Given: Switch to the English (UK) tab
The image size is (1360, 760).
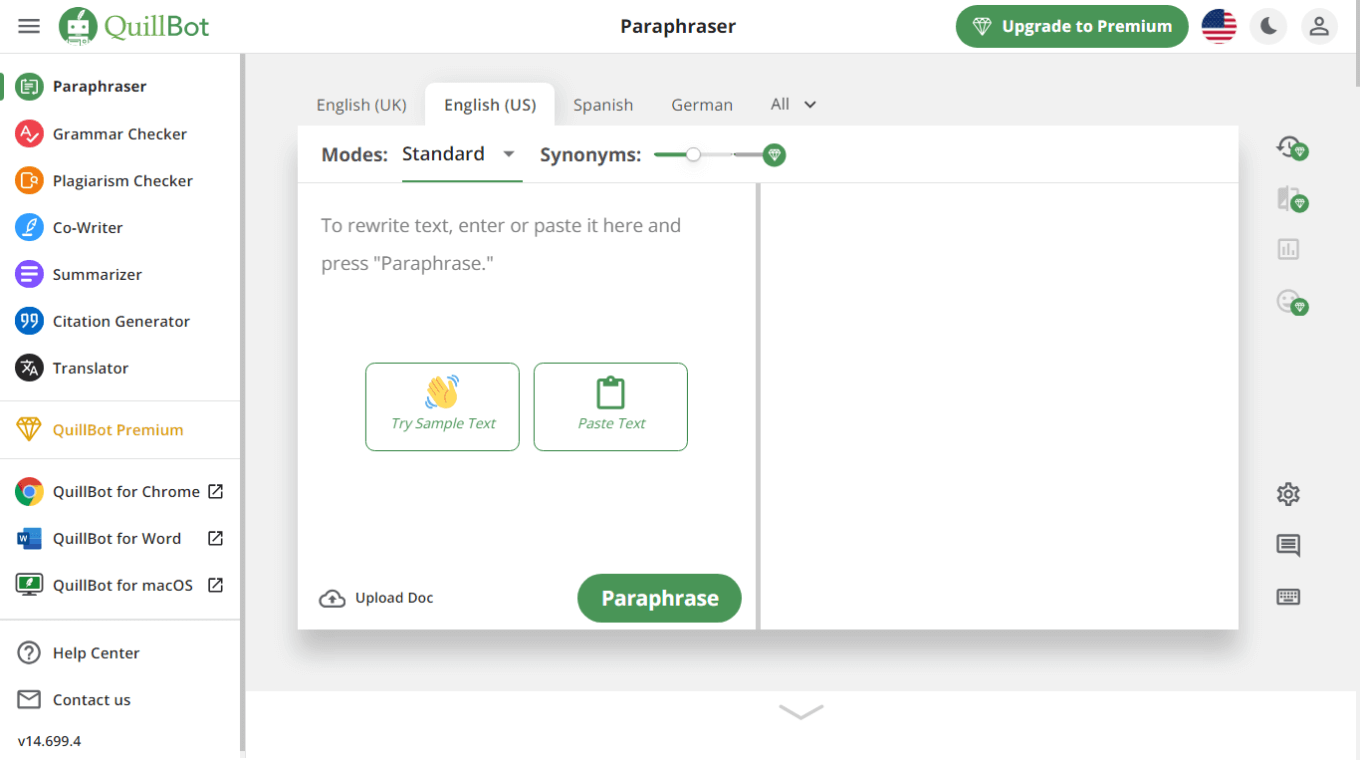Looking at the screenshot, I should tap(361, 105).
